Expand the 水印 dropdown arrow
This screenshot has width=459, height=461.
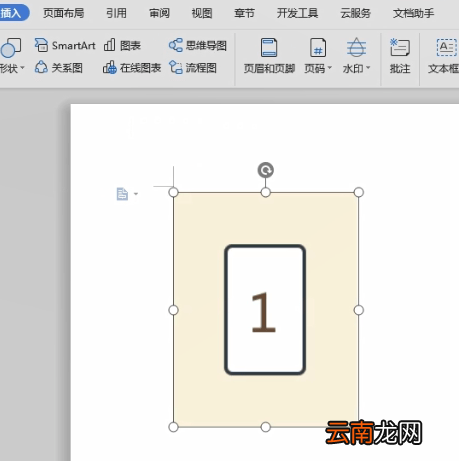(x=368, y=68)
